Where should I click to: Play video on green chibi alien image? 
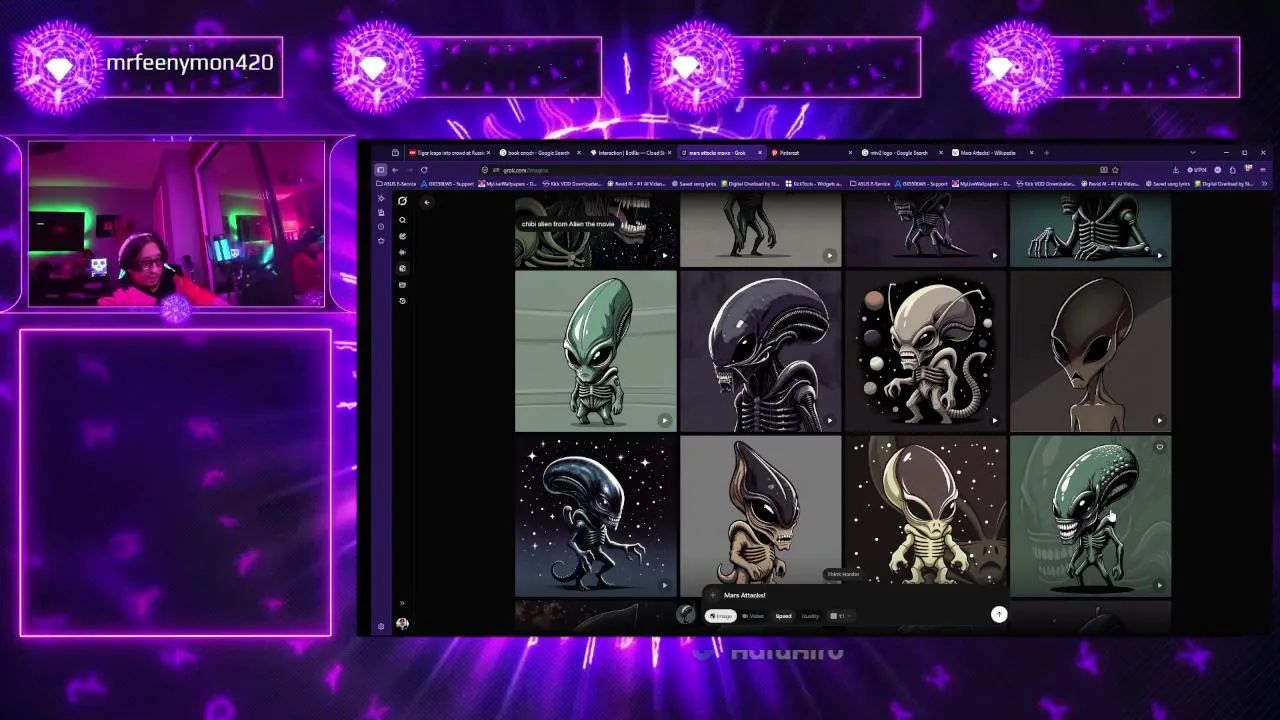tap(664, 420)
